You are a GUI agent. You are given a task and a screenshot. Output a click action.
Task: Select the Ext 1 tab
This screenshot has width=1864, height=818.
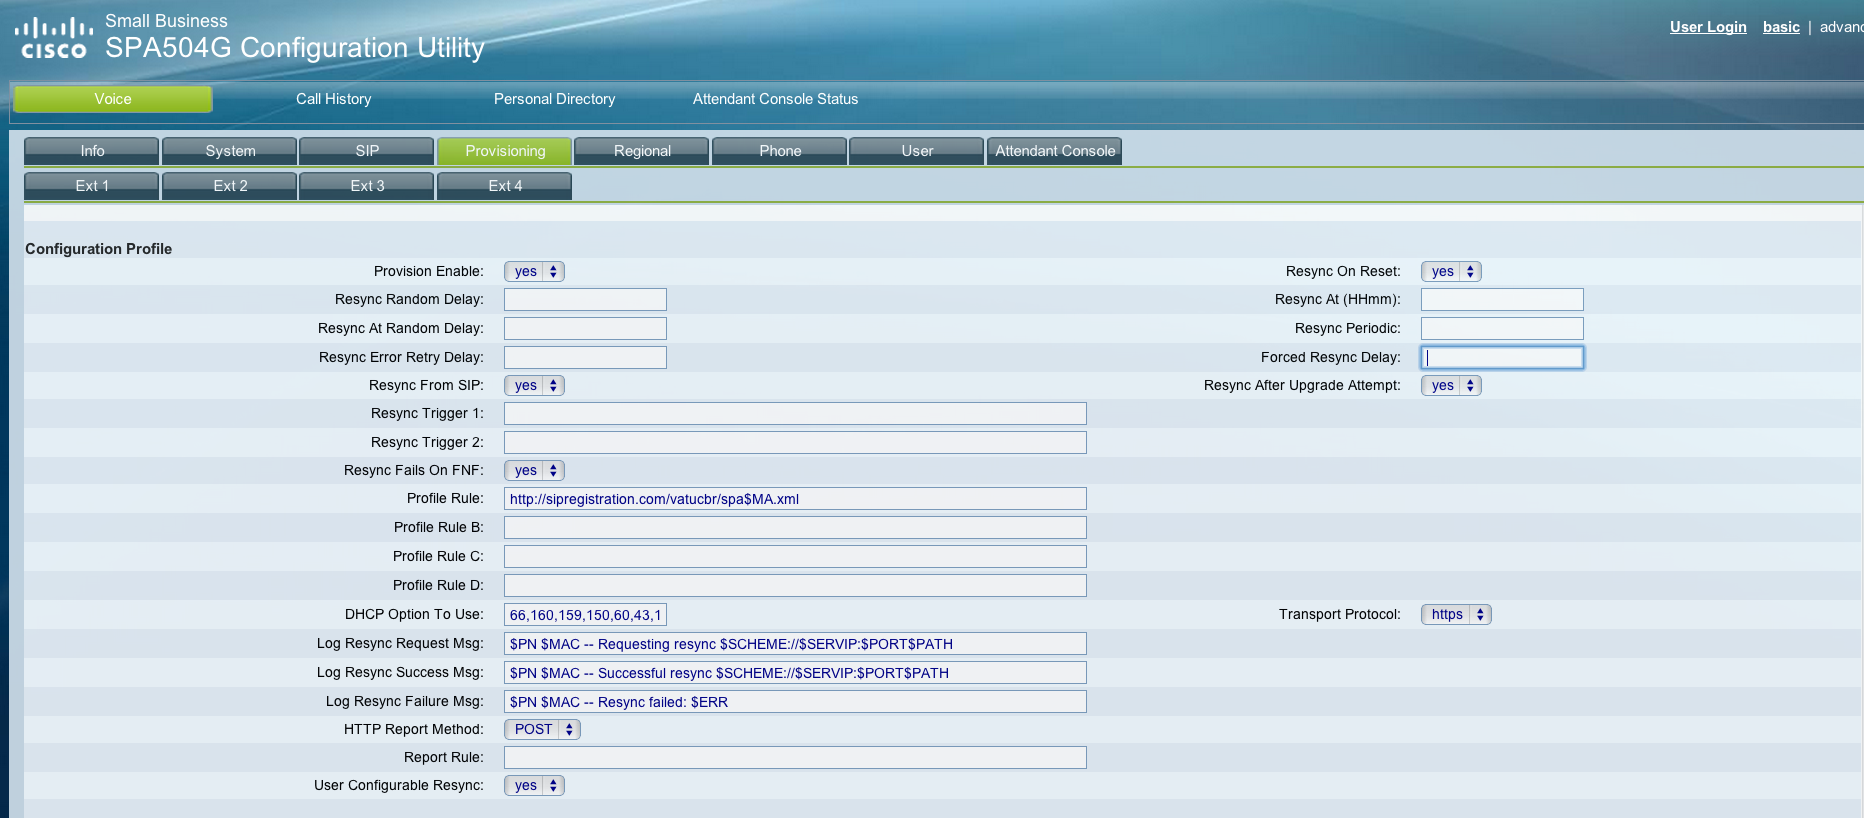tap(92, 186)
